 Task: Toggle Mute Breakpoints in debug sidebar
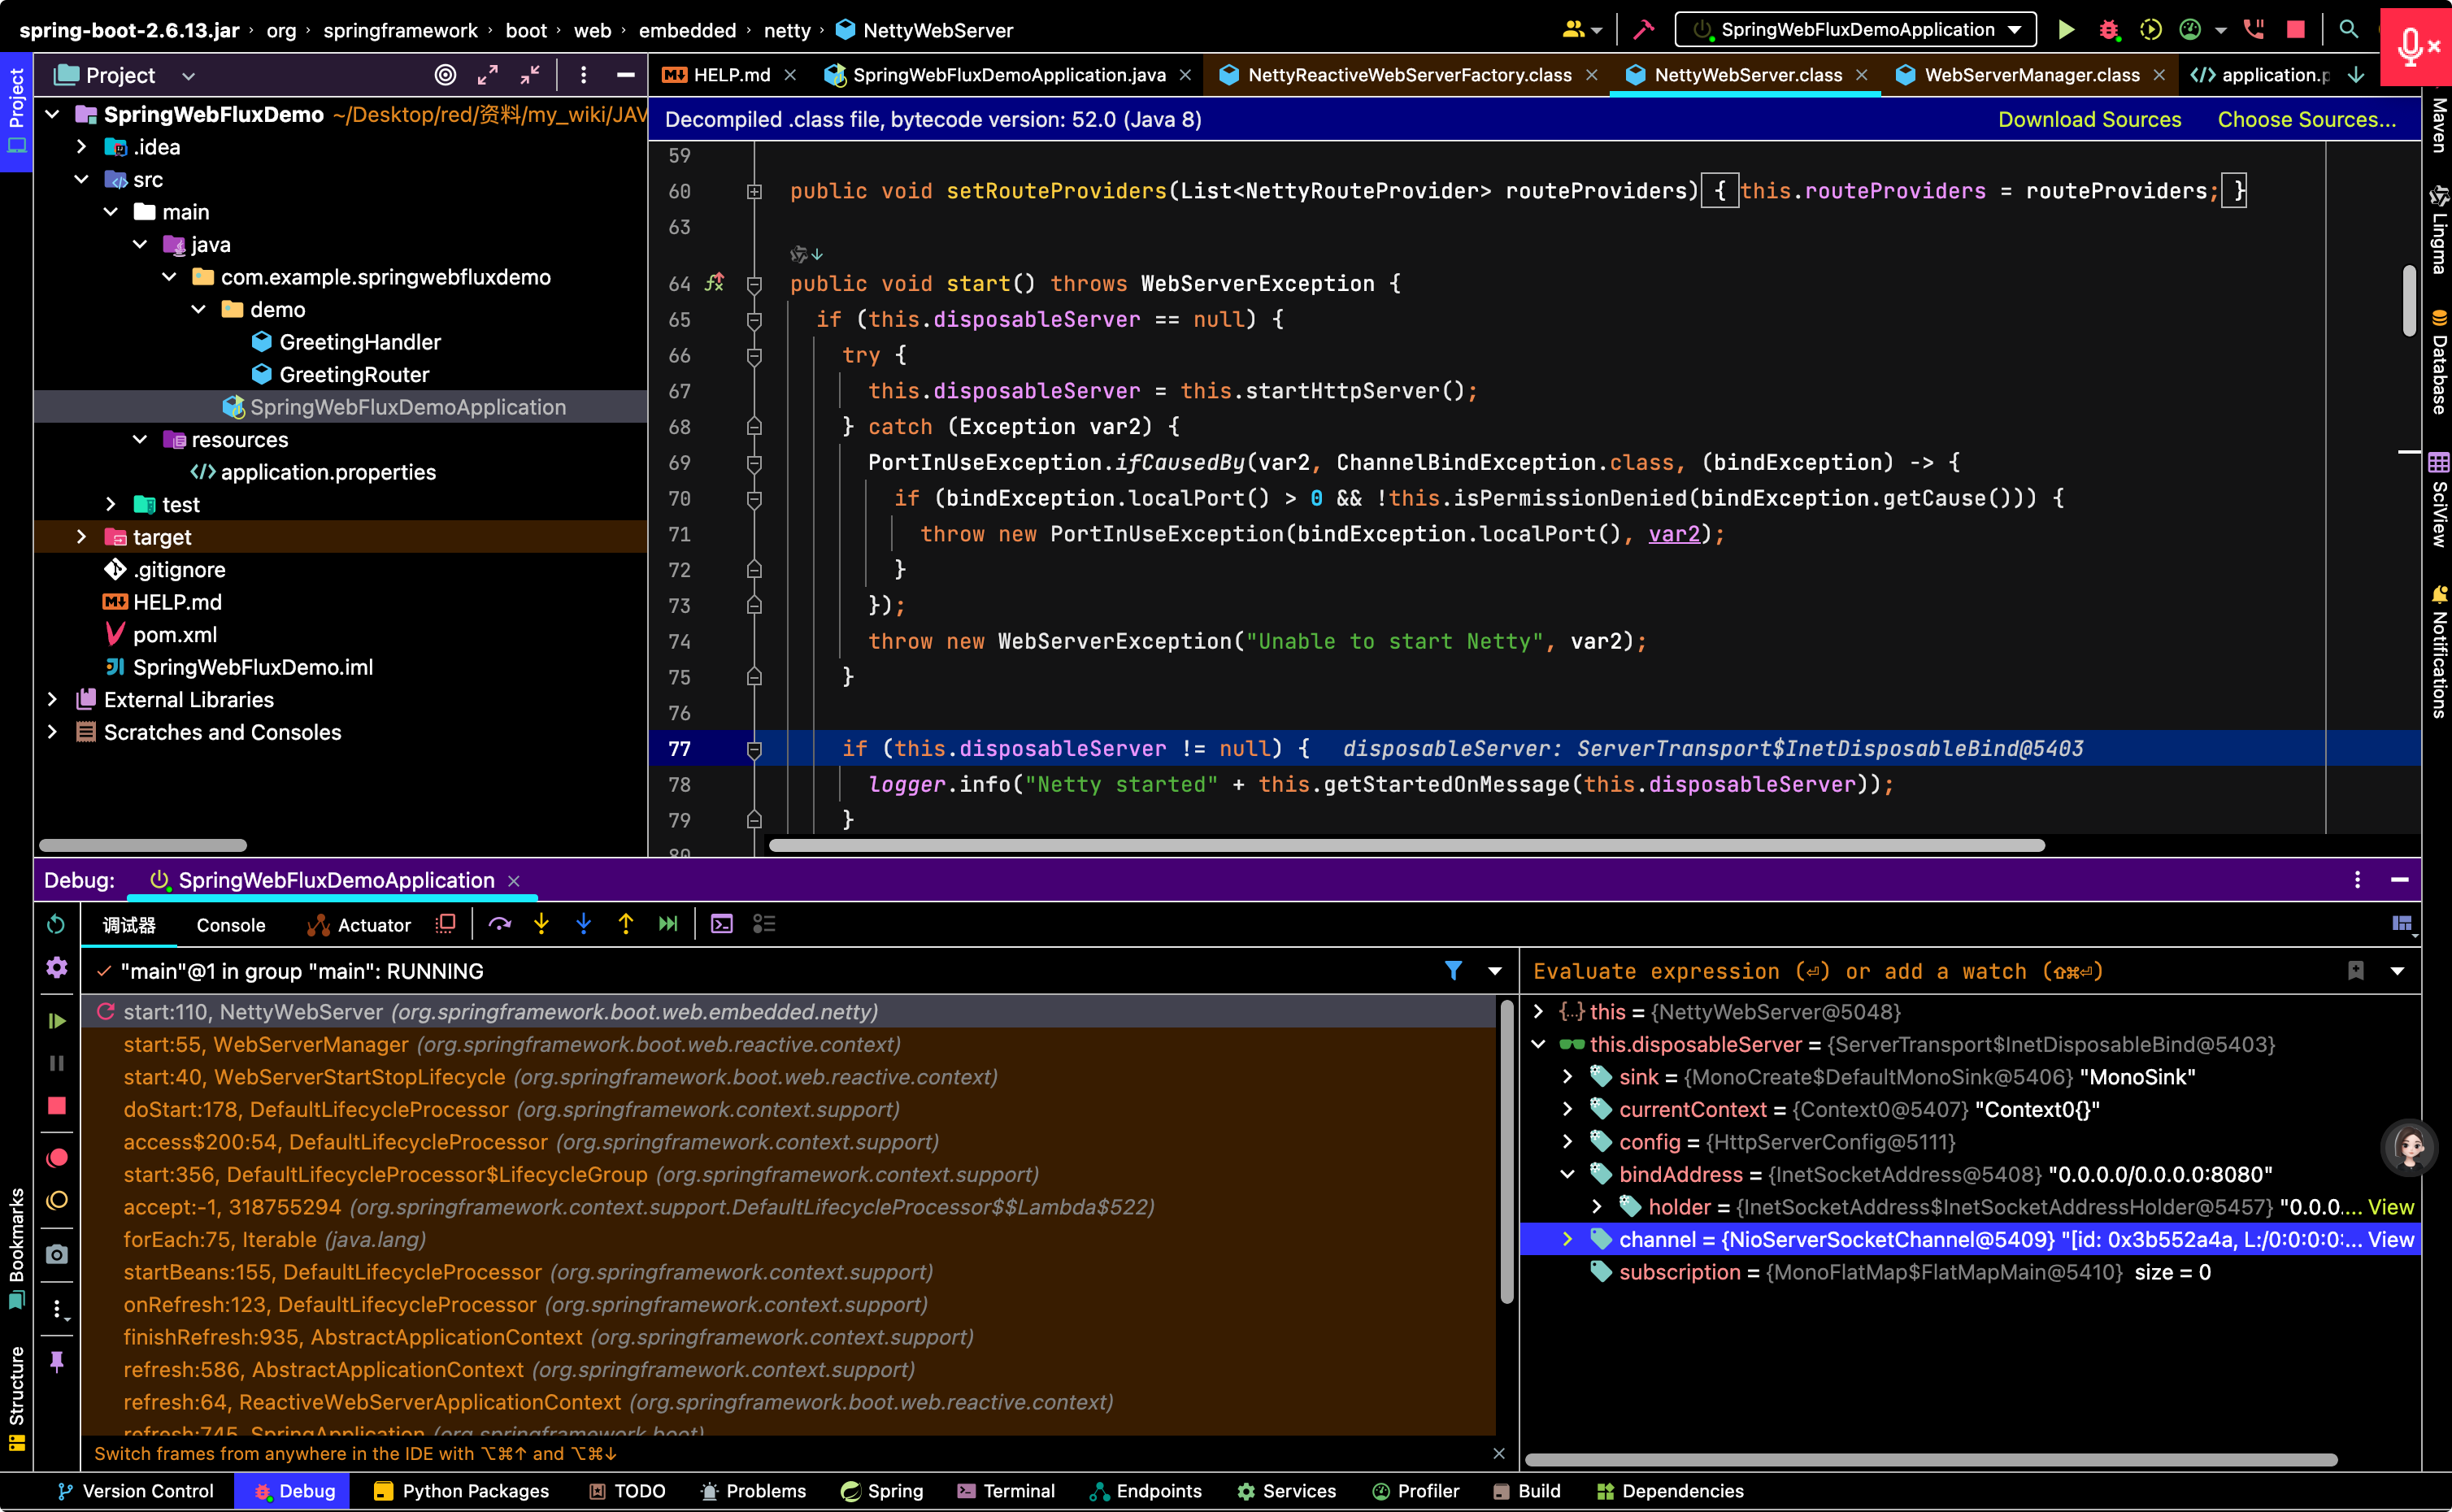pos(57,1201)
